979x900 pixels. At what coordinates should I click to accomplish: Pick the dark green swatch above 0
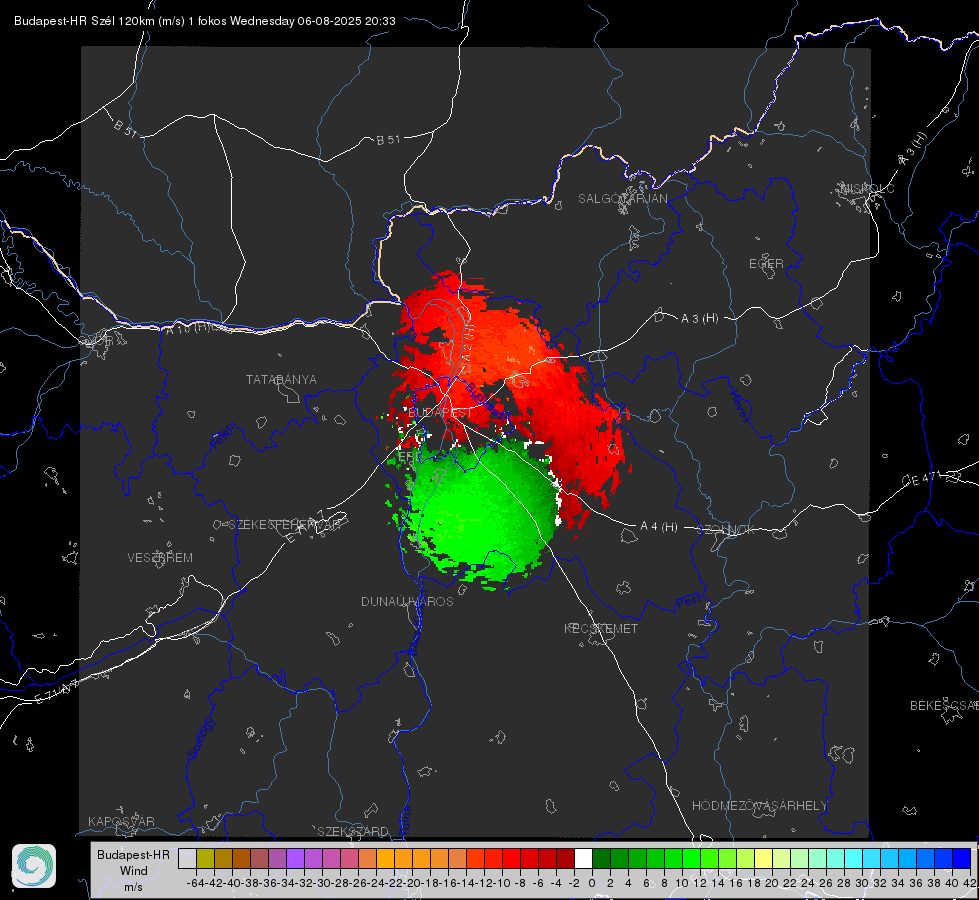[x=601, y=859]
